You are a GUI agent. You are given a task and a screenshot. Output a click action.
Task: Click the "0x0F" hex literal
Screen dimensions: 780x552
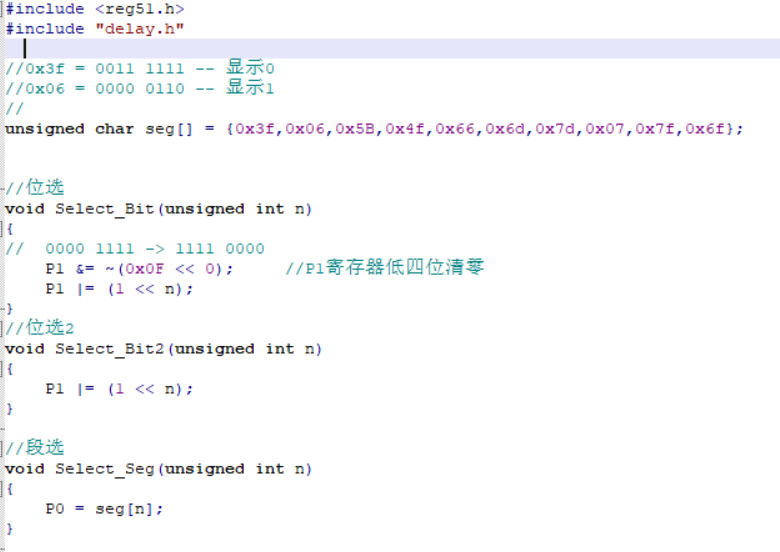[x=144, y=269]
